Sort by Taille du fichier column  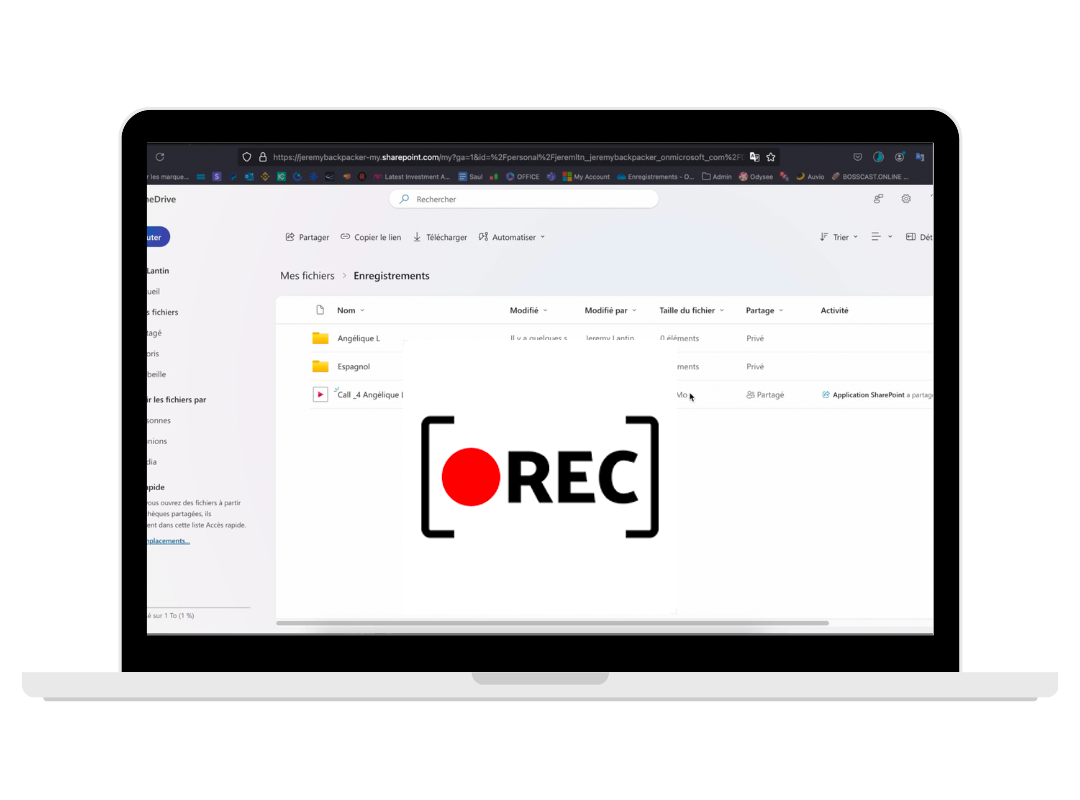pyautogui.click(x=691, y=310)
